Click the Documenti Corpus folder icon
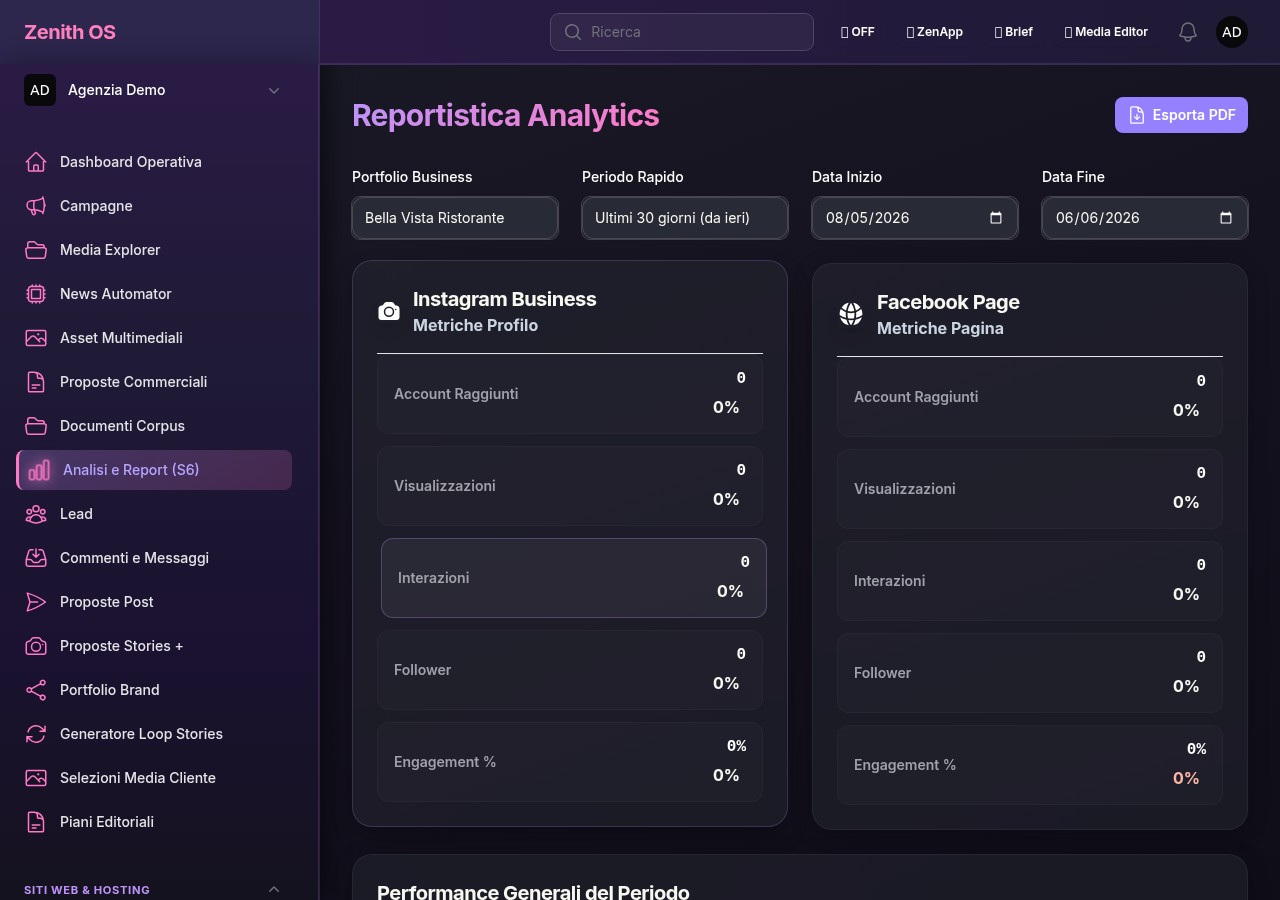 pos(36,426)
